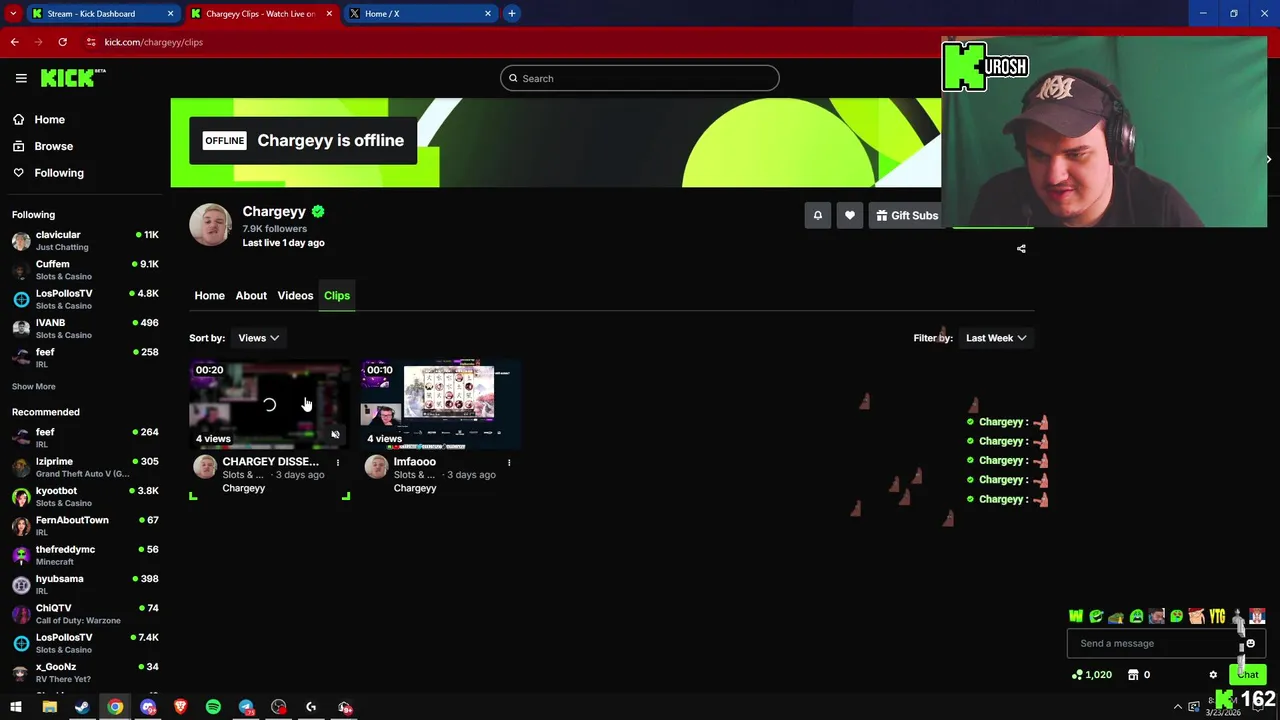Reload the page
Image resolution: width=1280 pixels, height=720 pixels.
coord(62,42)
